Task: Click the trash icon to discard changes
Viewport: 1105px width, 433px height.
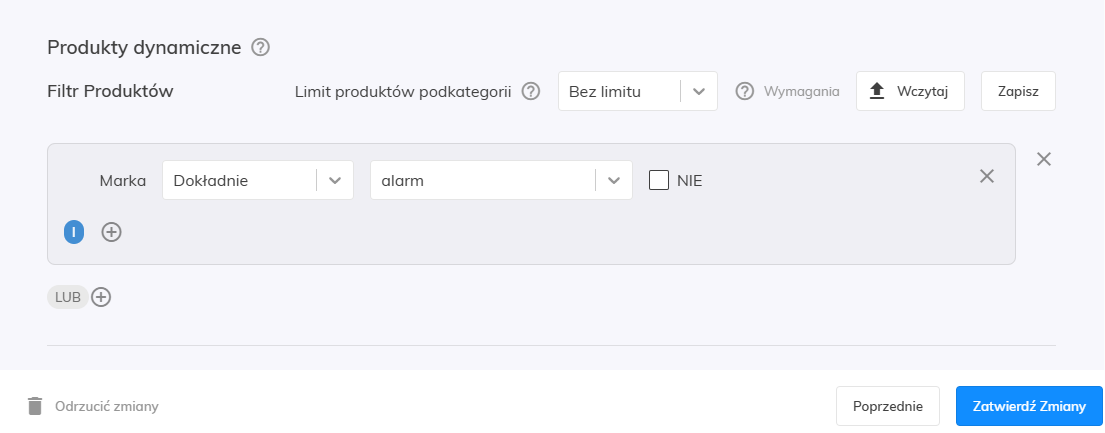Action: pos(35,406)
